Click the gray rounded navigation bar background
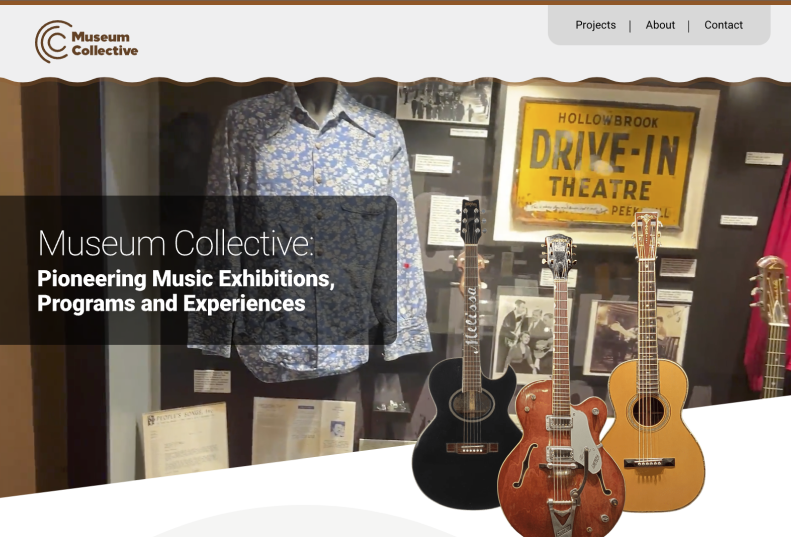 pos(659,25)
